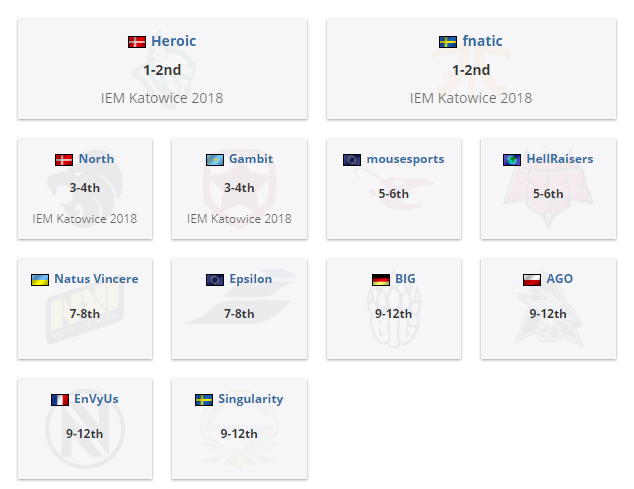Click the Ukraine flag beside Natus Vincere
This screenshot has width=634, height=489.
[x=40, y=280]
